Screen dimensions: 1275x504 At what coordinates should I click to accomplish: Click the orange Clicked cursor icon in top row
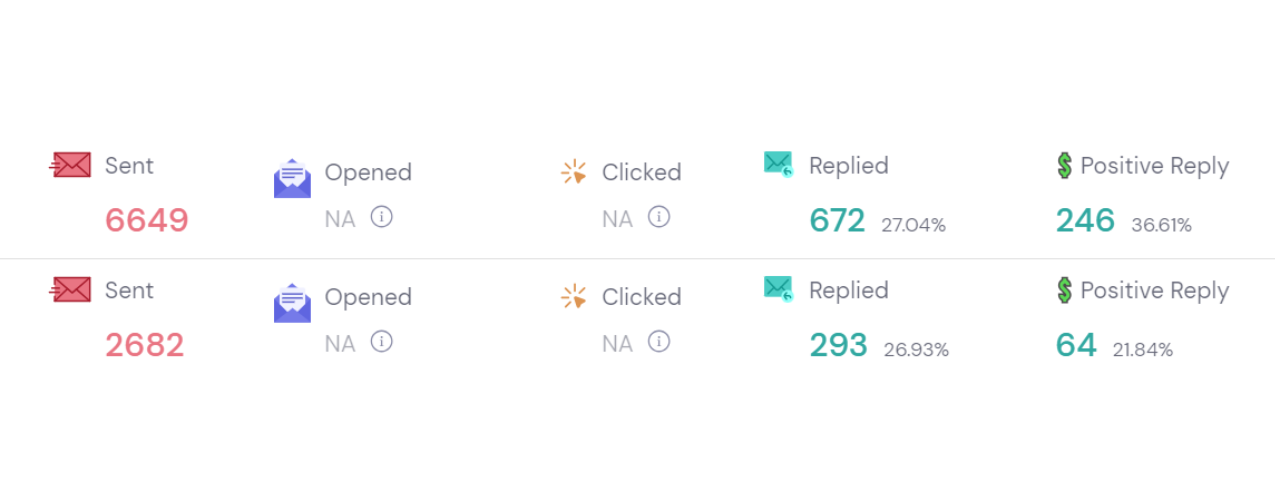(574, 172)
